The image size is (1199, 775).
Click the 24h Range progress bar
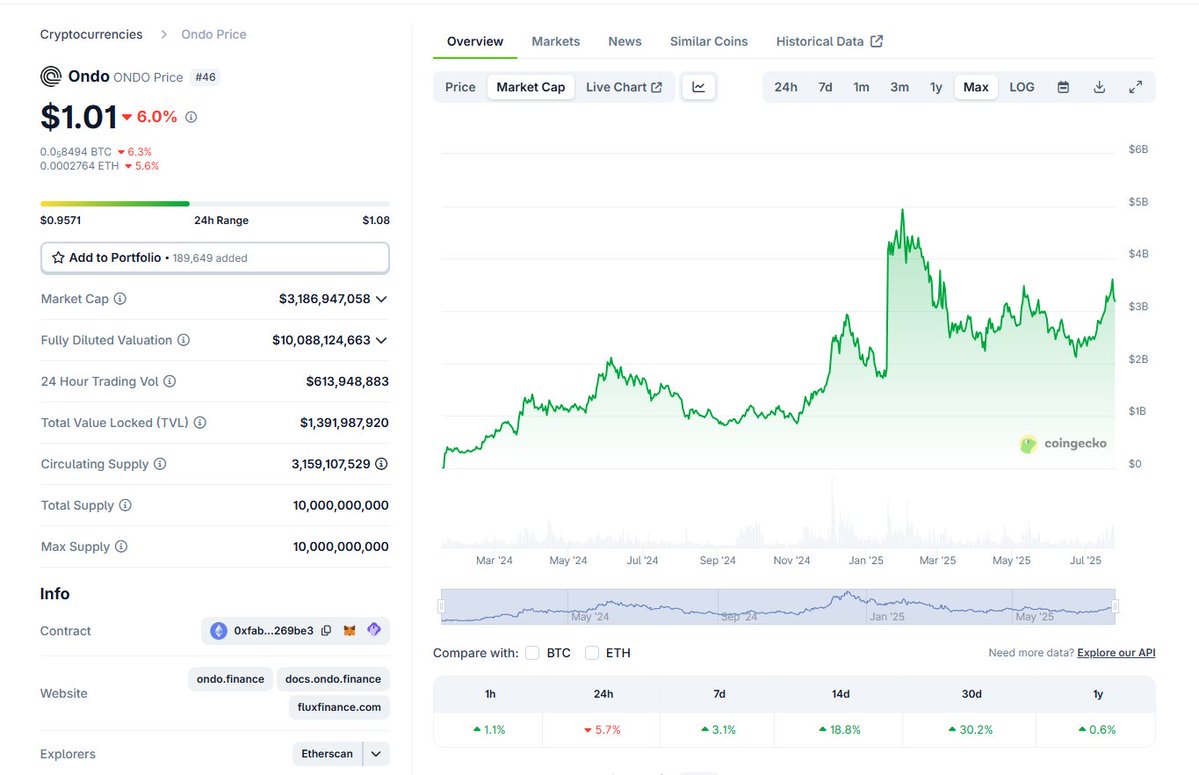215,203
